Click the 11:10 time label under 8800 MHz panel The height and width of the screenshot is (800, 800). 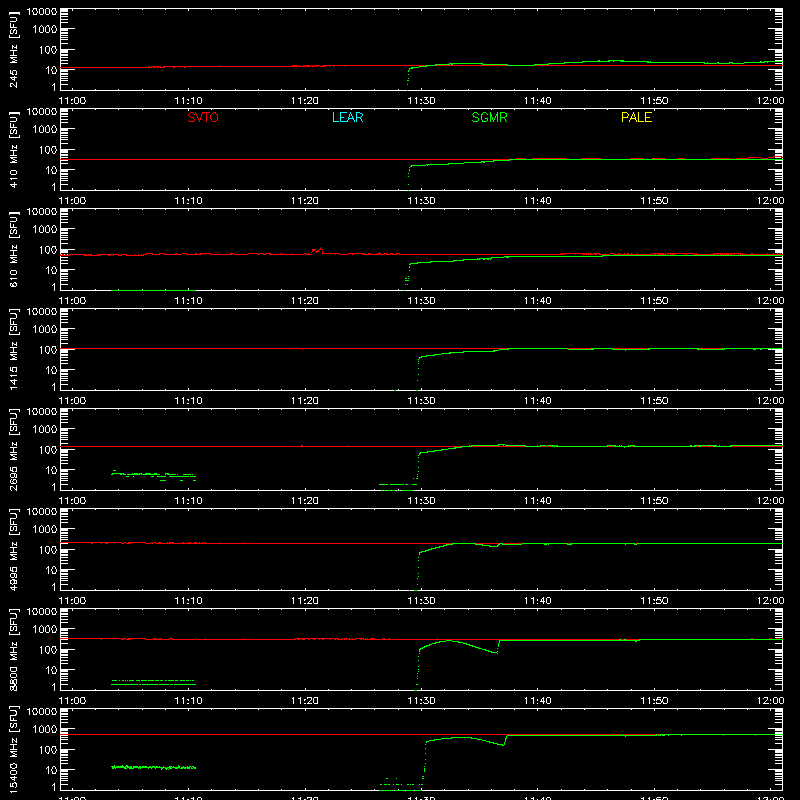(x=188, y=701)
